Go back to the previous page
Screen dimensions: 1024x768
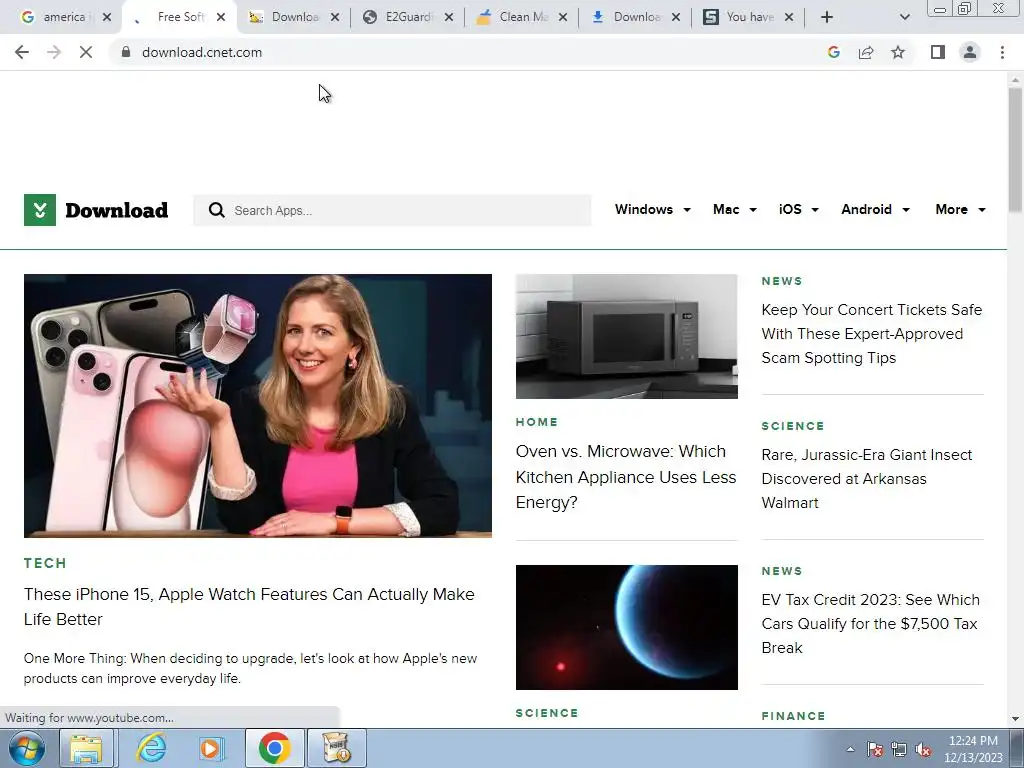click(x=22, y=52)
